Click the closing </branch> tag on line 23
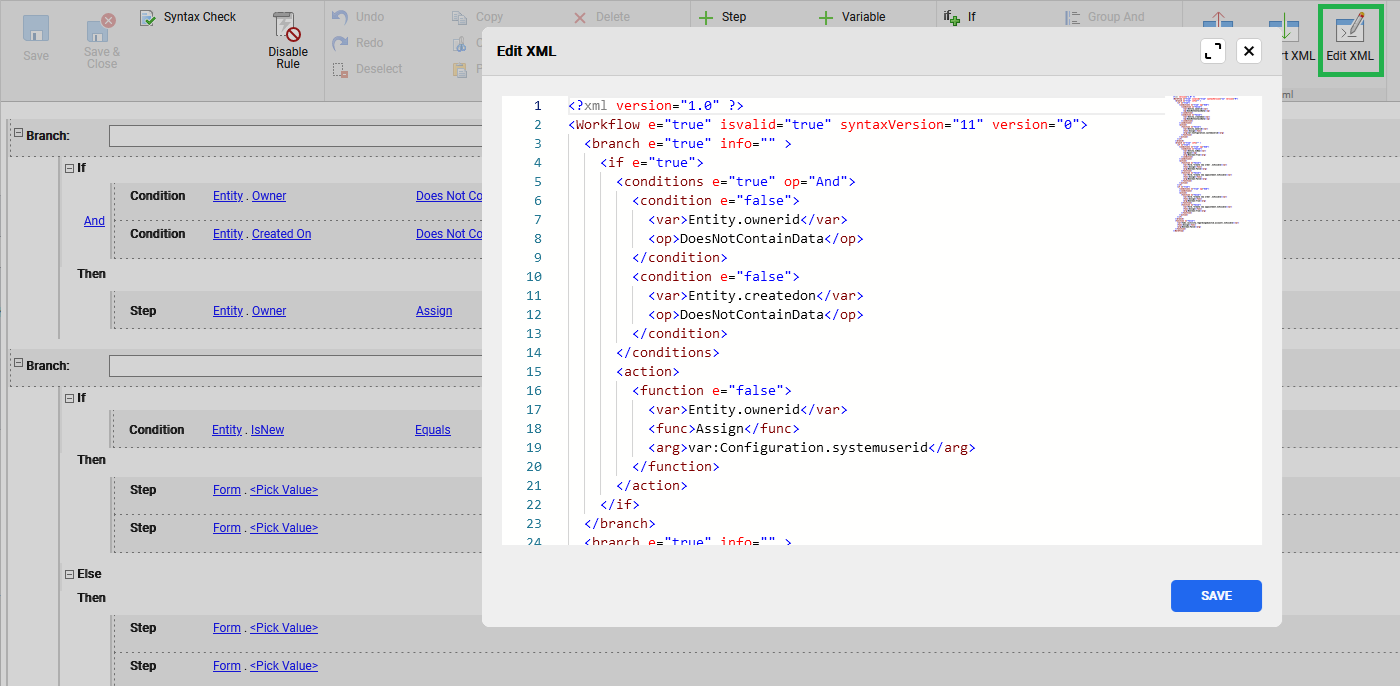 coord(620,524)
